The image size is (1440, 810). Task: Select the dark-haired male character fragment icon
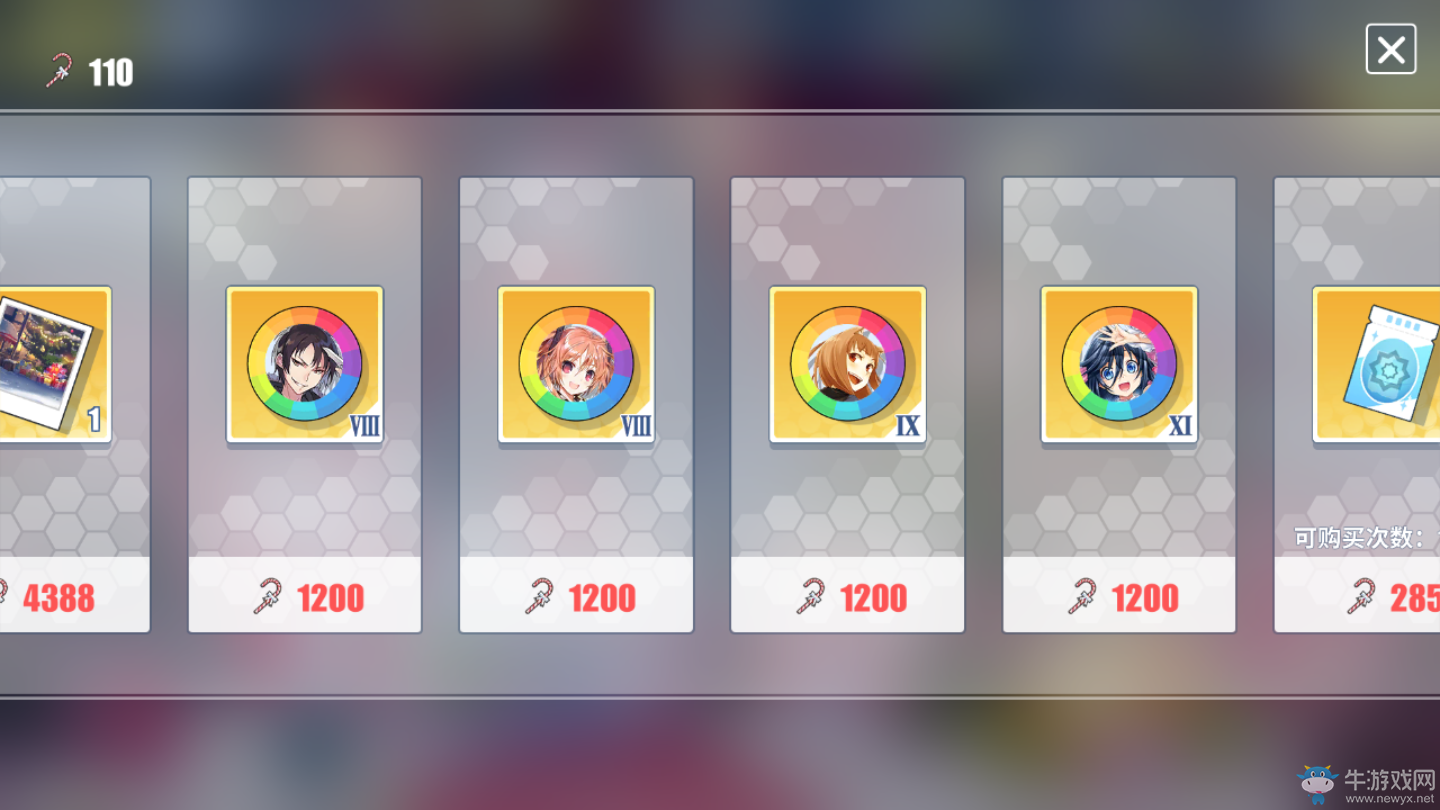305,364
